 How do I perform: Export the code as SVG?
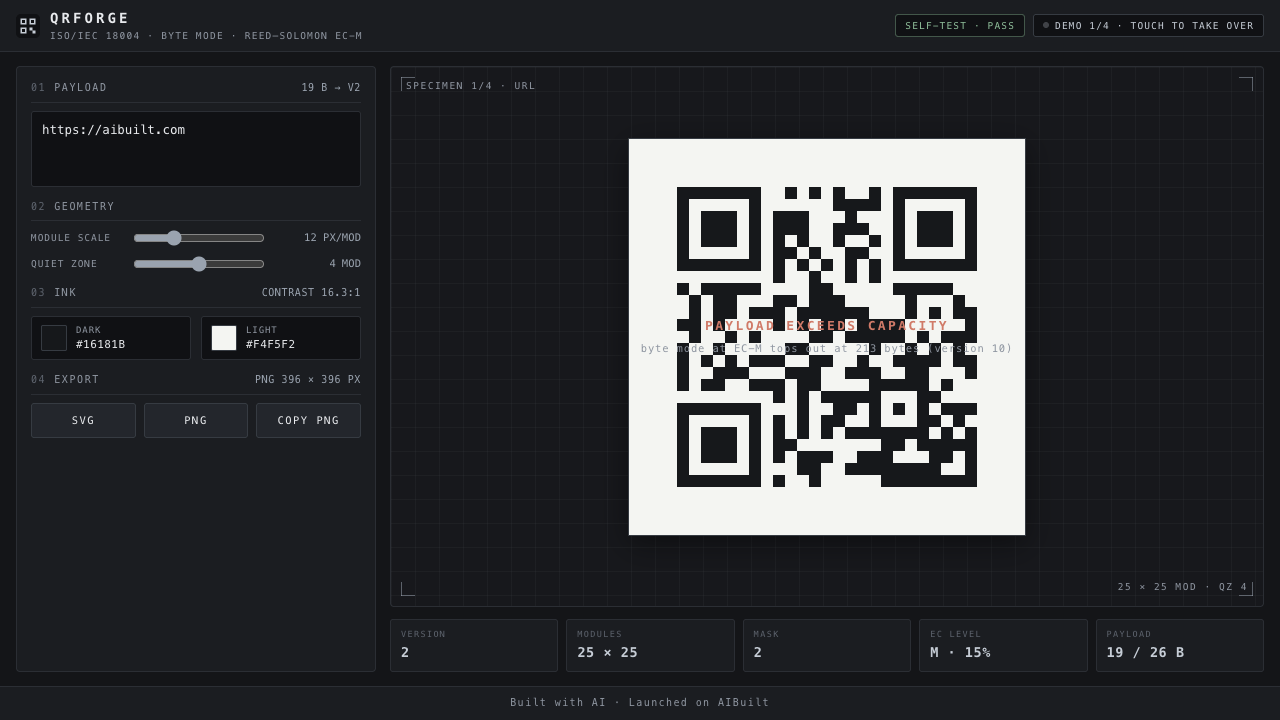[83, 421]
